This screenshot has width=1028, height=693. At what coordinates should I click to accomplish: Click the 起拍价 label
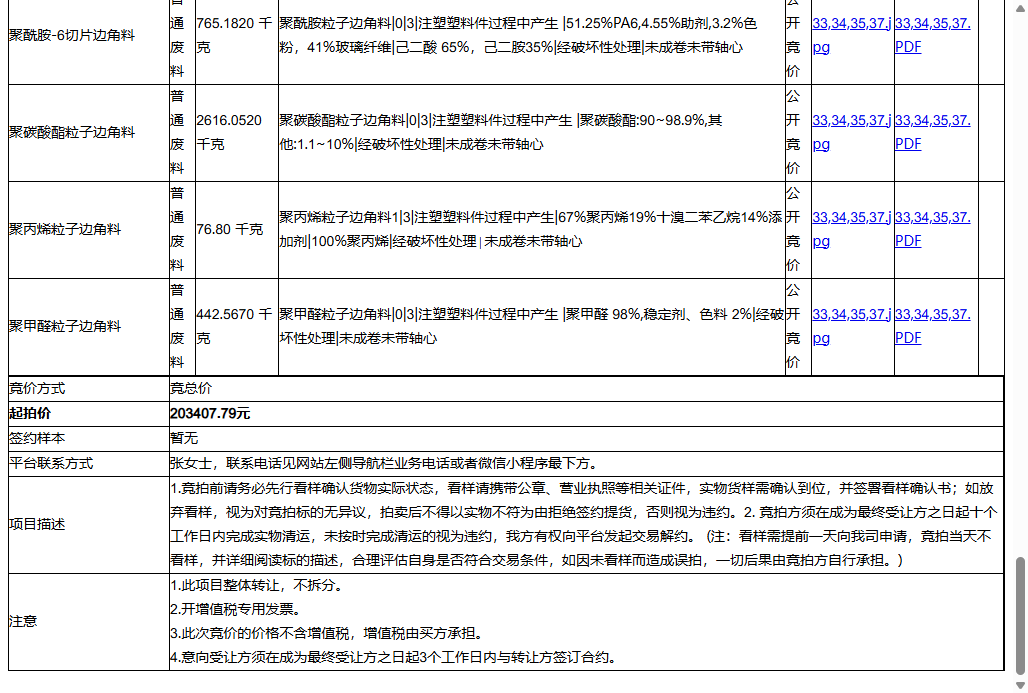pyautogui.click(x=30, y=414)
